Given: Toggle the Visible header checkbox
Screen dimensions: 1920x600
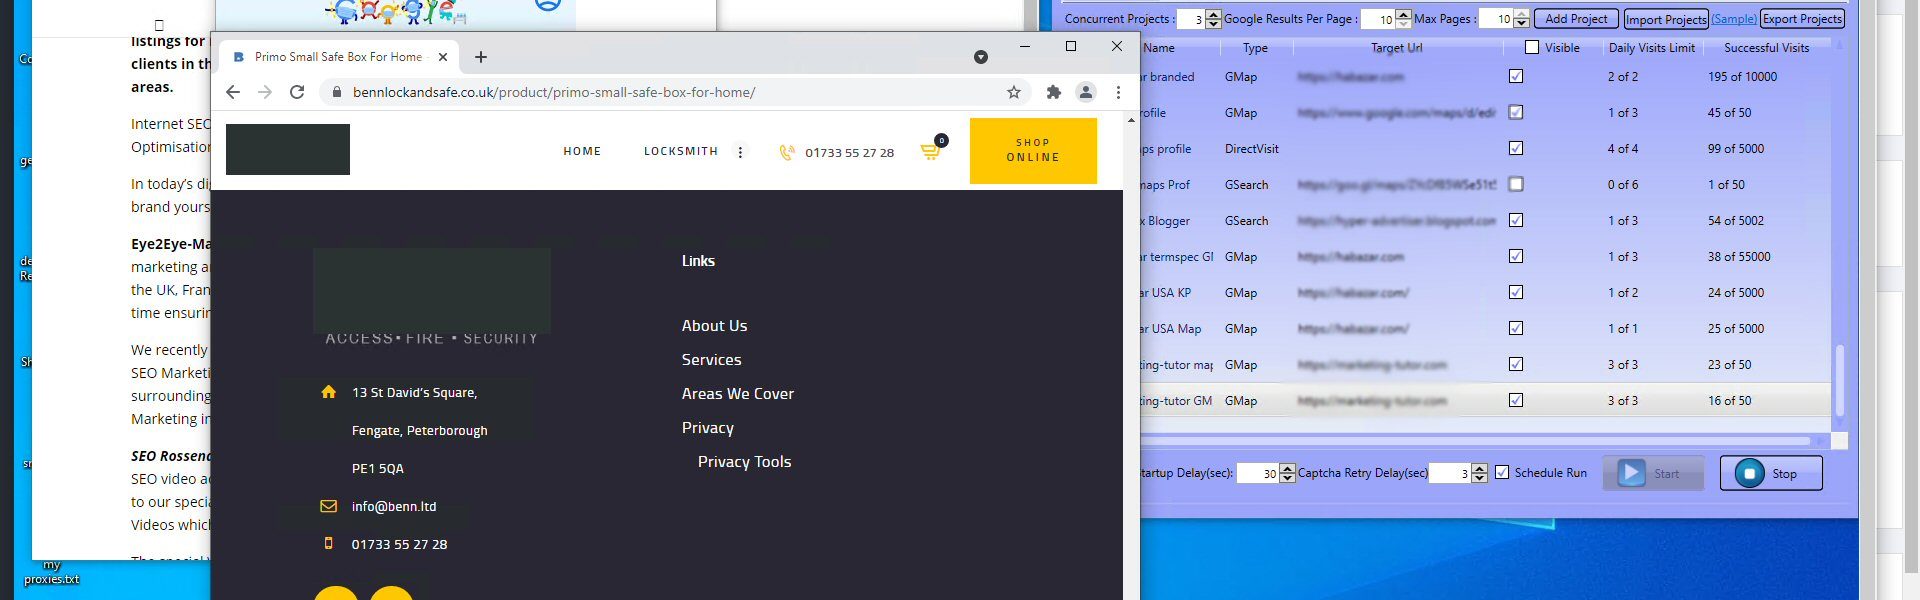Looking at the screenshot, I should tap(1532, 47).
